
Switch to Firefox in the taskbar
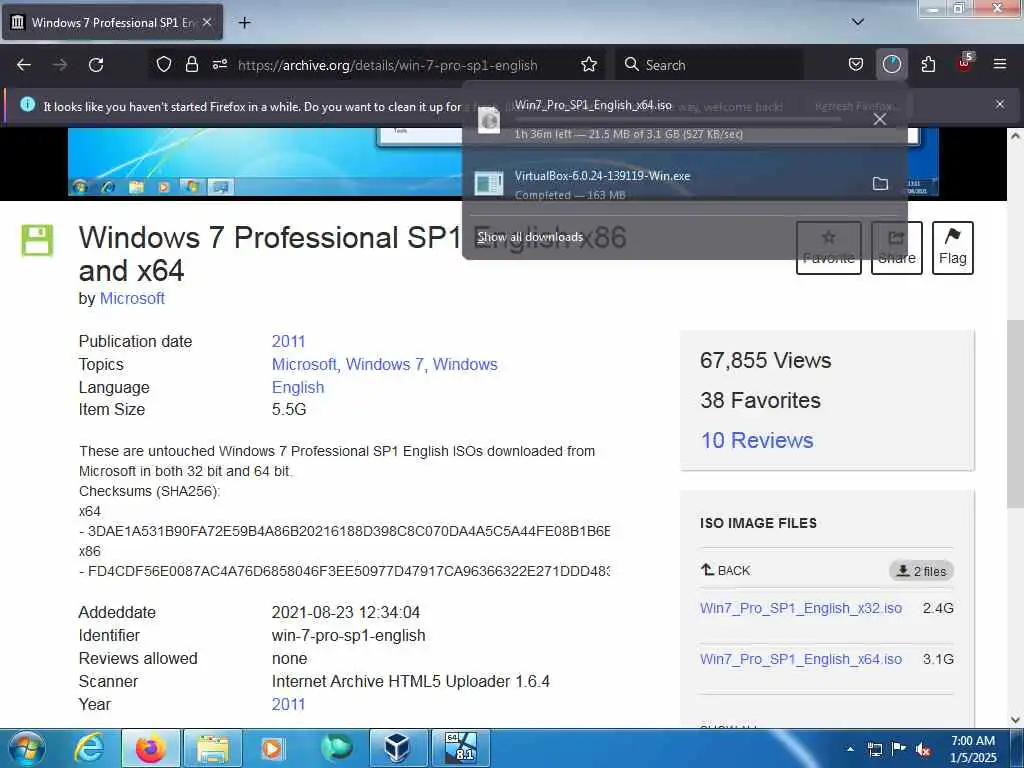[151, 748]
